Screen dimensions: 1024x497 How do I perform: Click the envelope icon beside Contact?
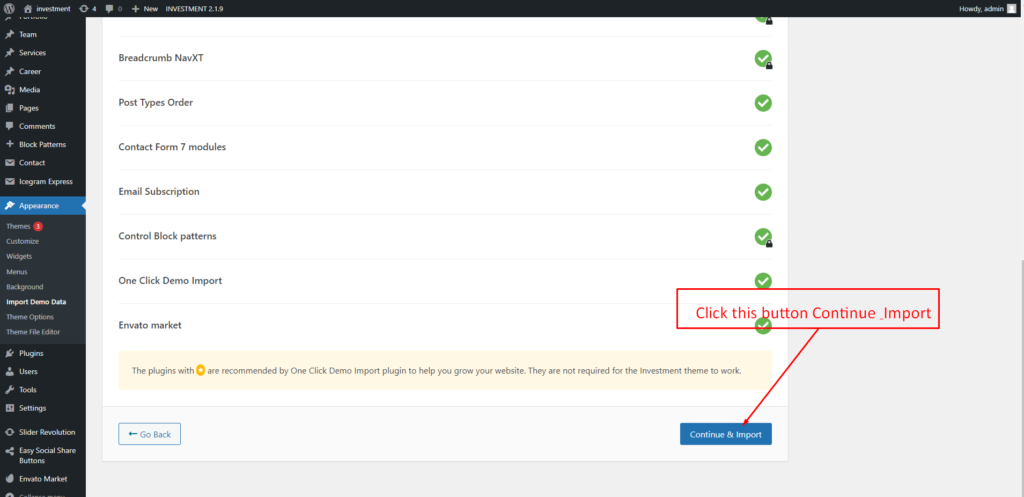point(10,163)
